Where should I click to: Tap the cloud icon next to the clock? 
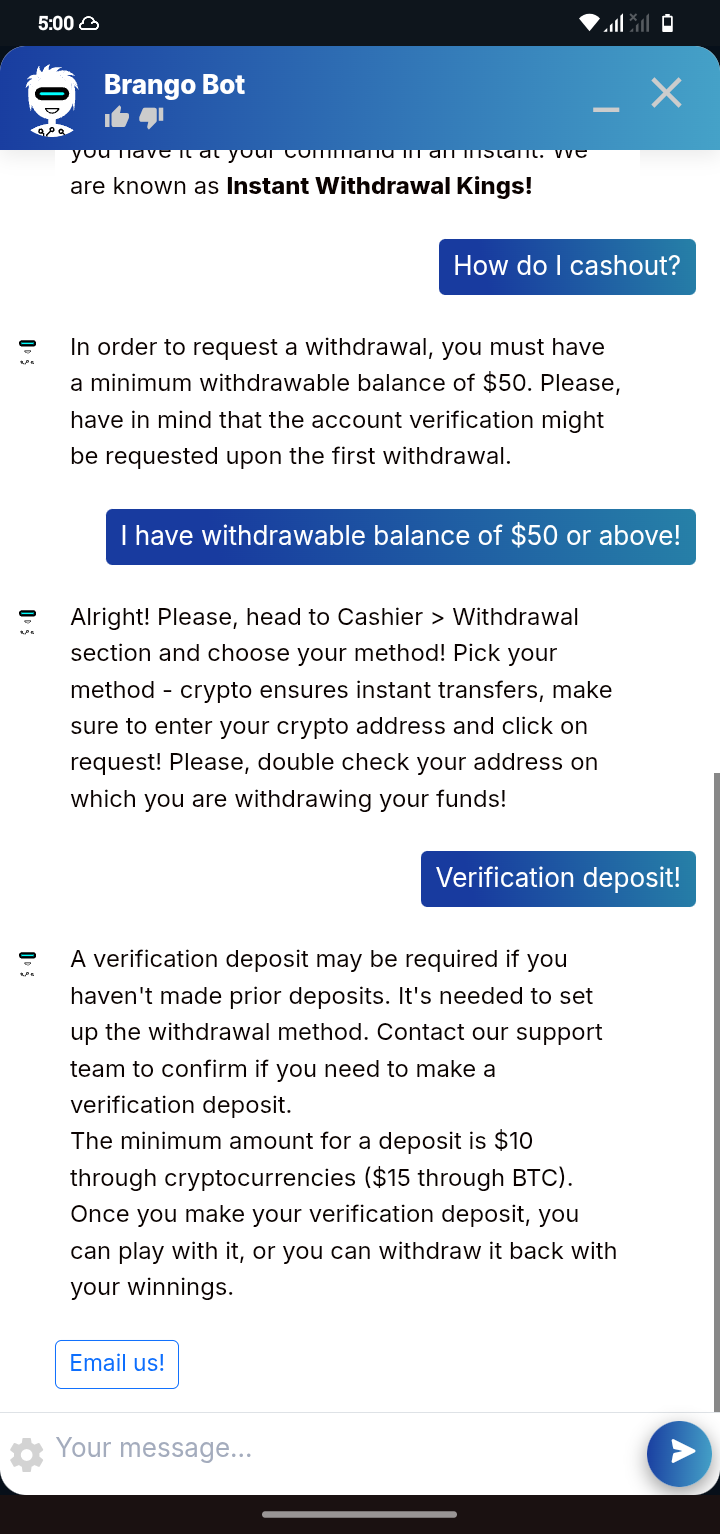(89, 23)
